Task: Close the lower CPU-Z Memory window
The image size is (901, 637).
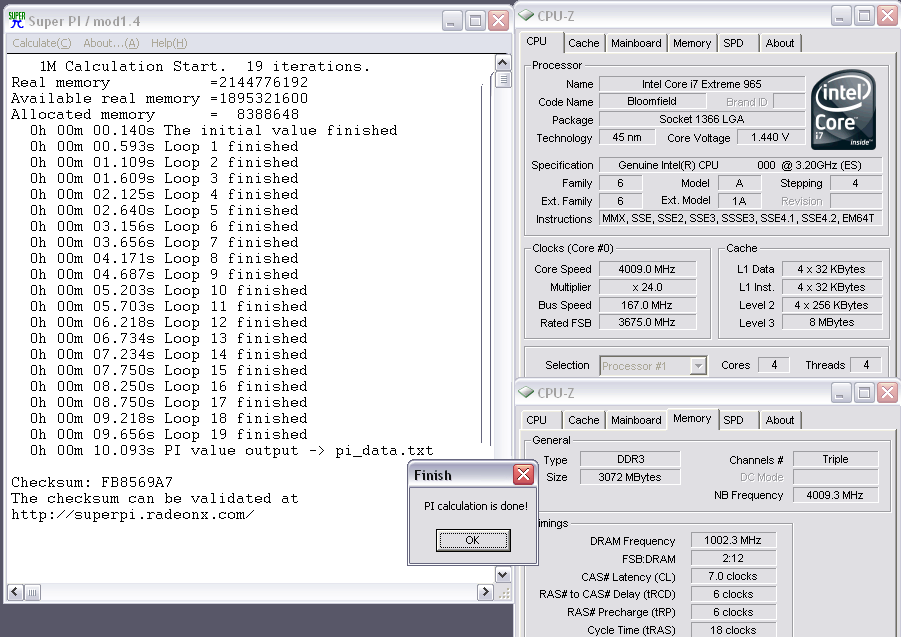Action: (x=888, y=393)
